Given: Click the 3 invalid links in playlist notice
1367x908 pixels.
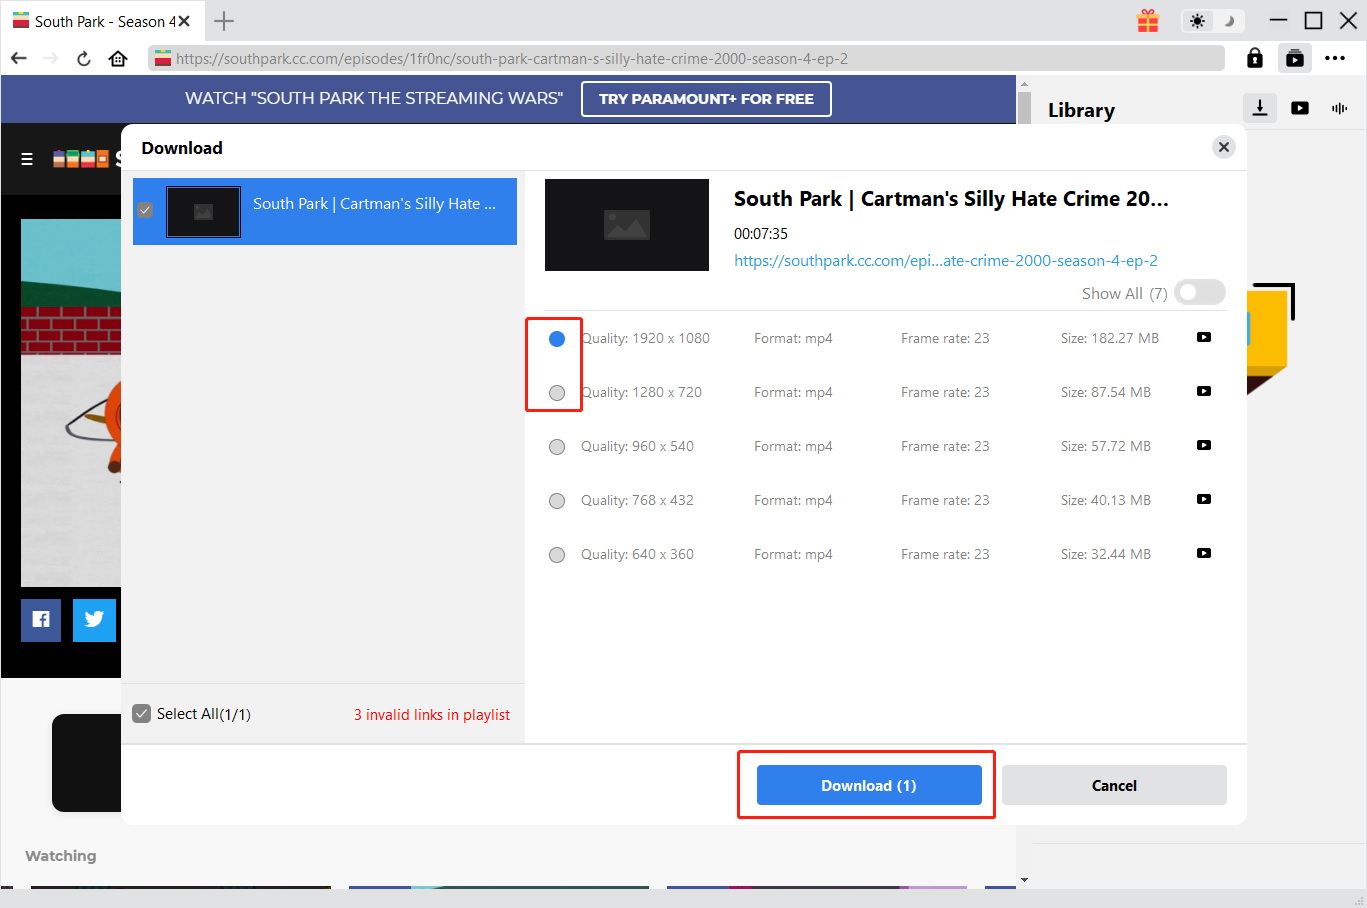Looking at the screenshot, I should tap(432, 714).
